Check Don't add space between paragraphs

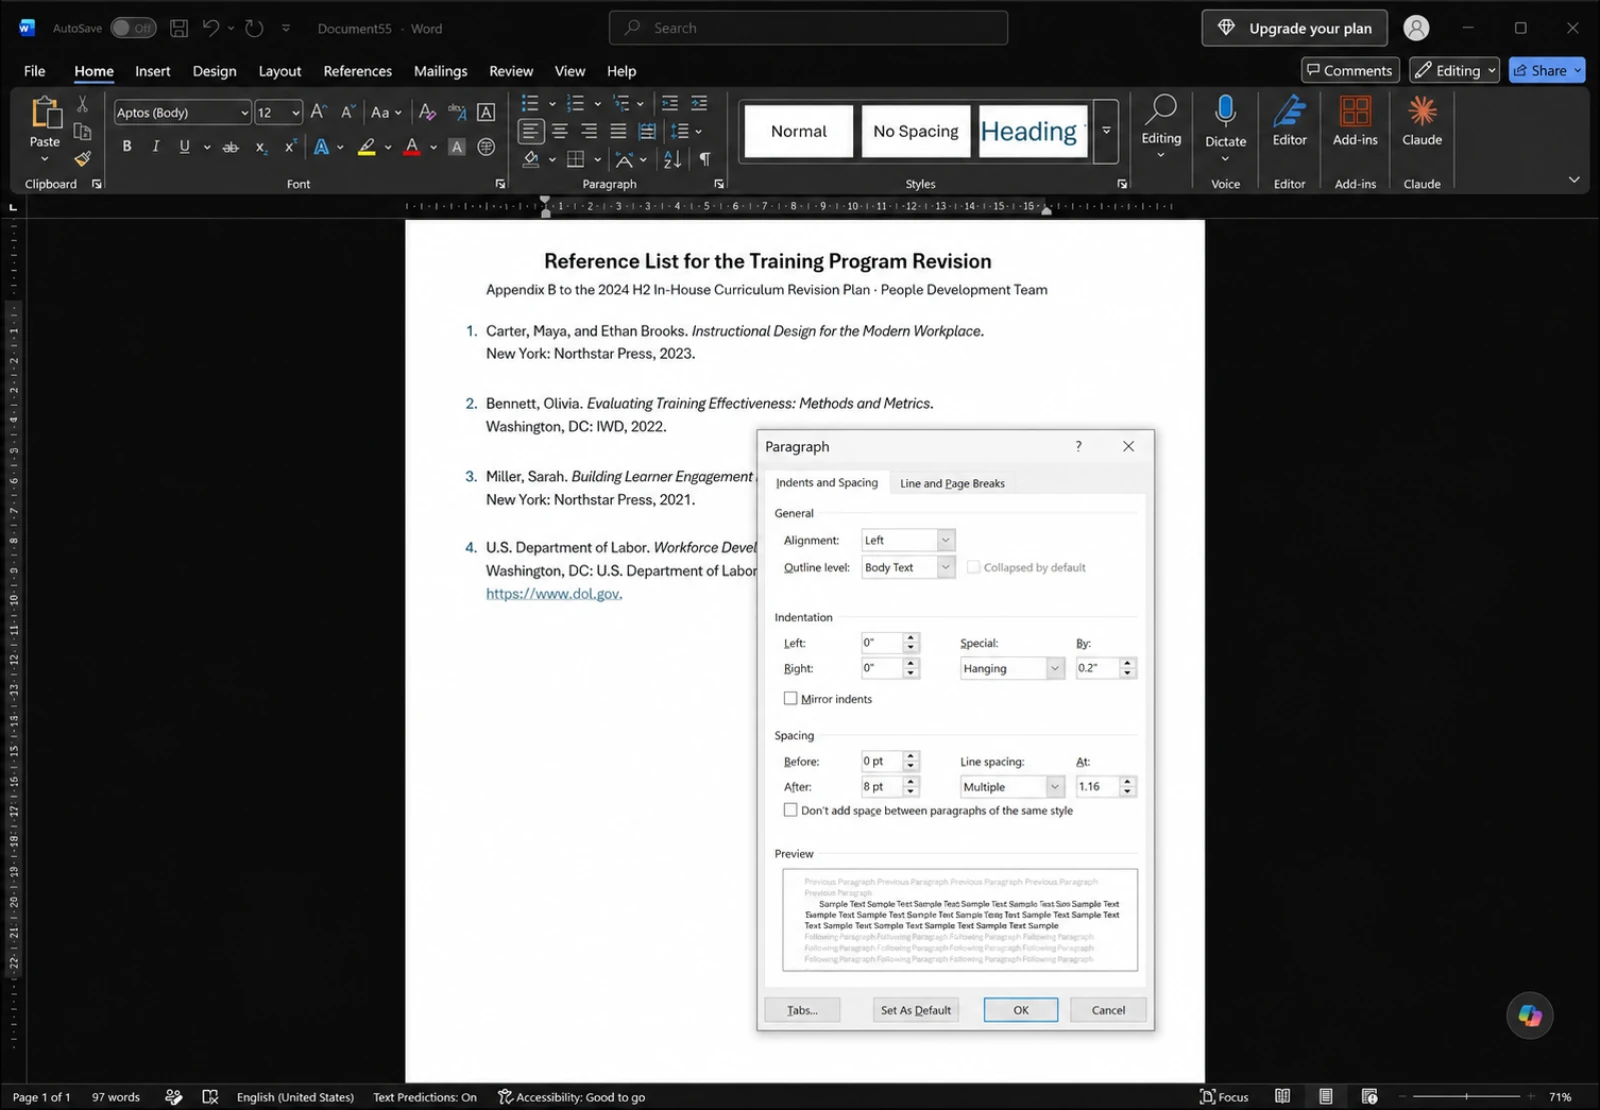click(x=790, y=810)
